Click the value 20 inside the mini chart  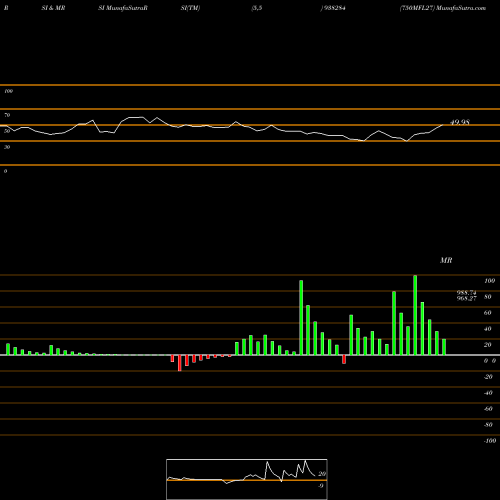pyautogui.click(x=322, y=474)
